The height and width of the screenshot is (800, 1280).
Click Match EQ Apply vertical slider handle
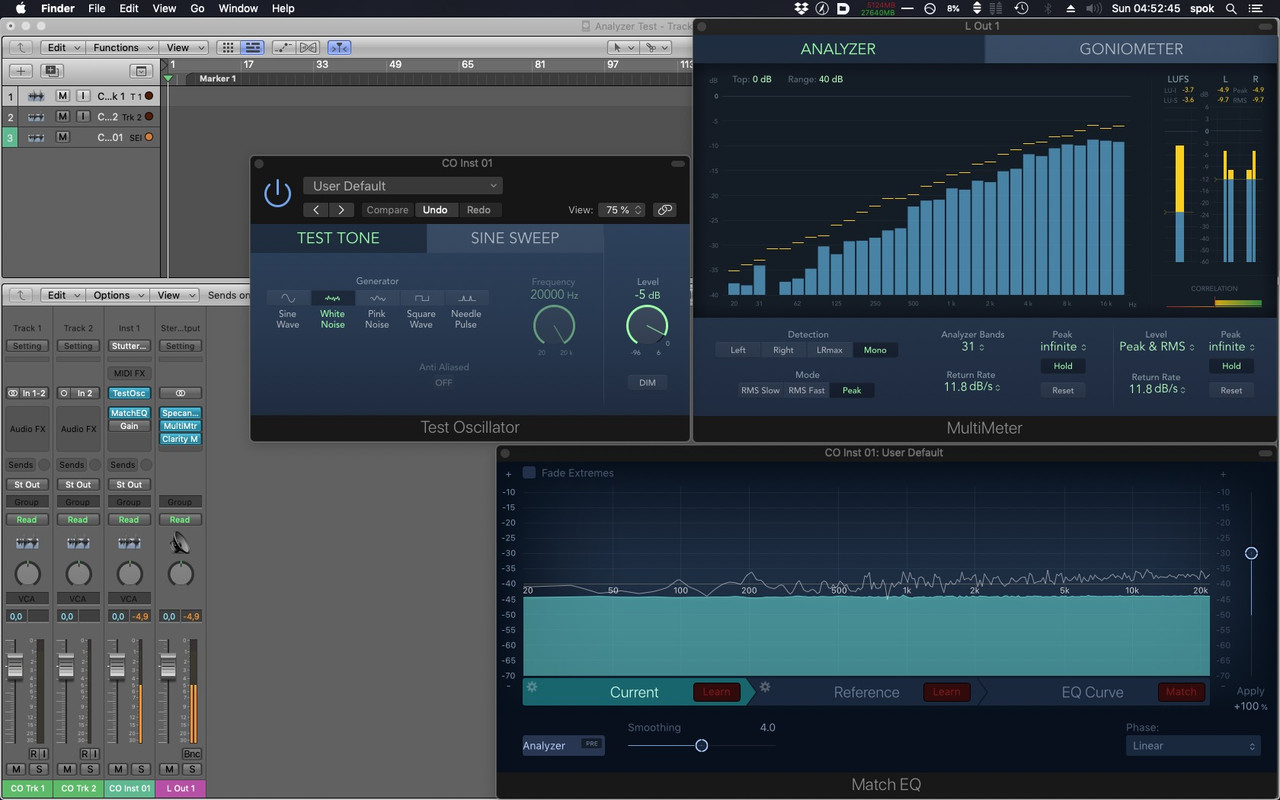coord(1251,553)
